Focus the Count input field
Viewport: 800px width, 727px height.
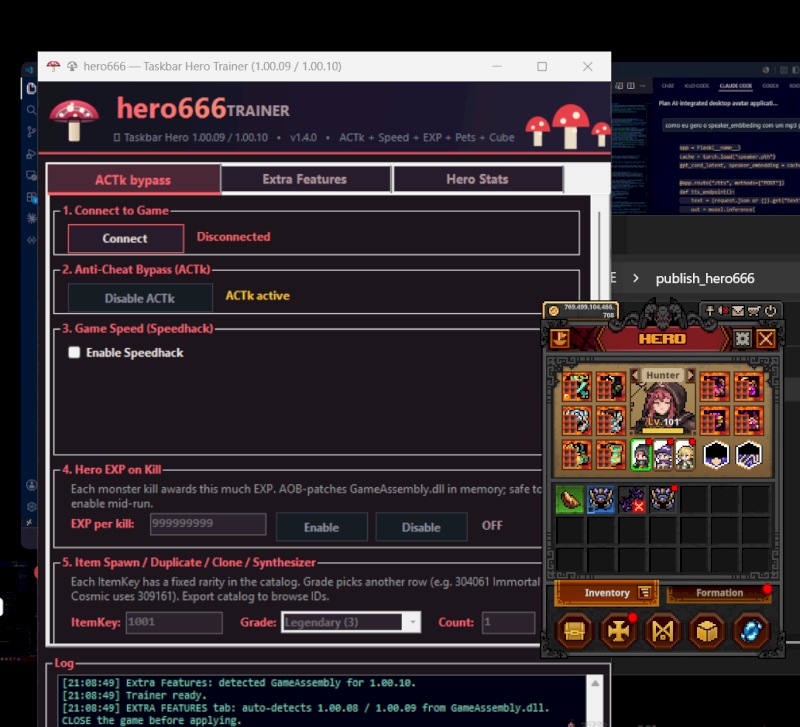point(509,622)
